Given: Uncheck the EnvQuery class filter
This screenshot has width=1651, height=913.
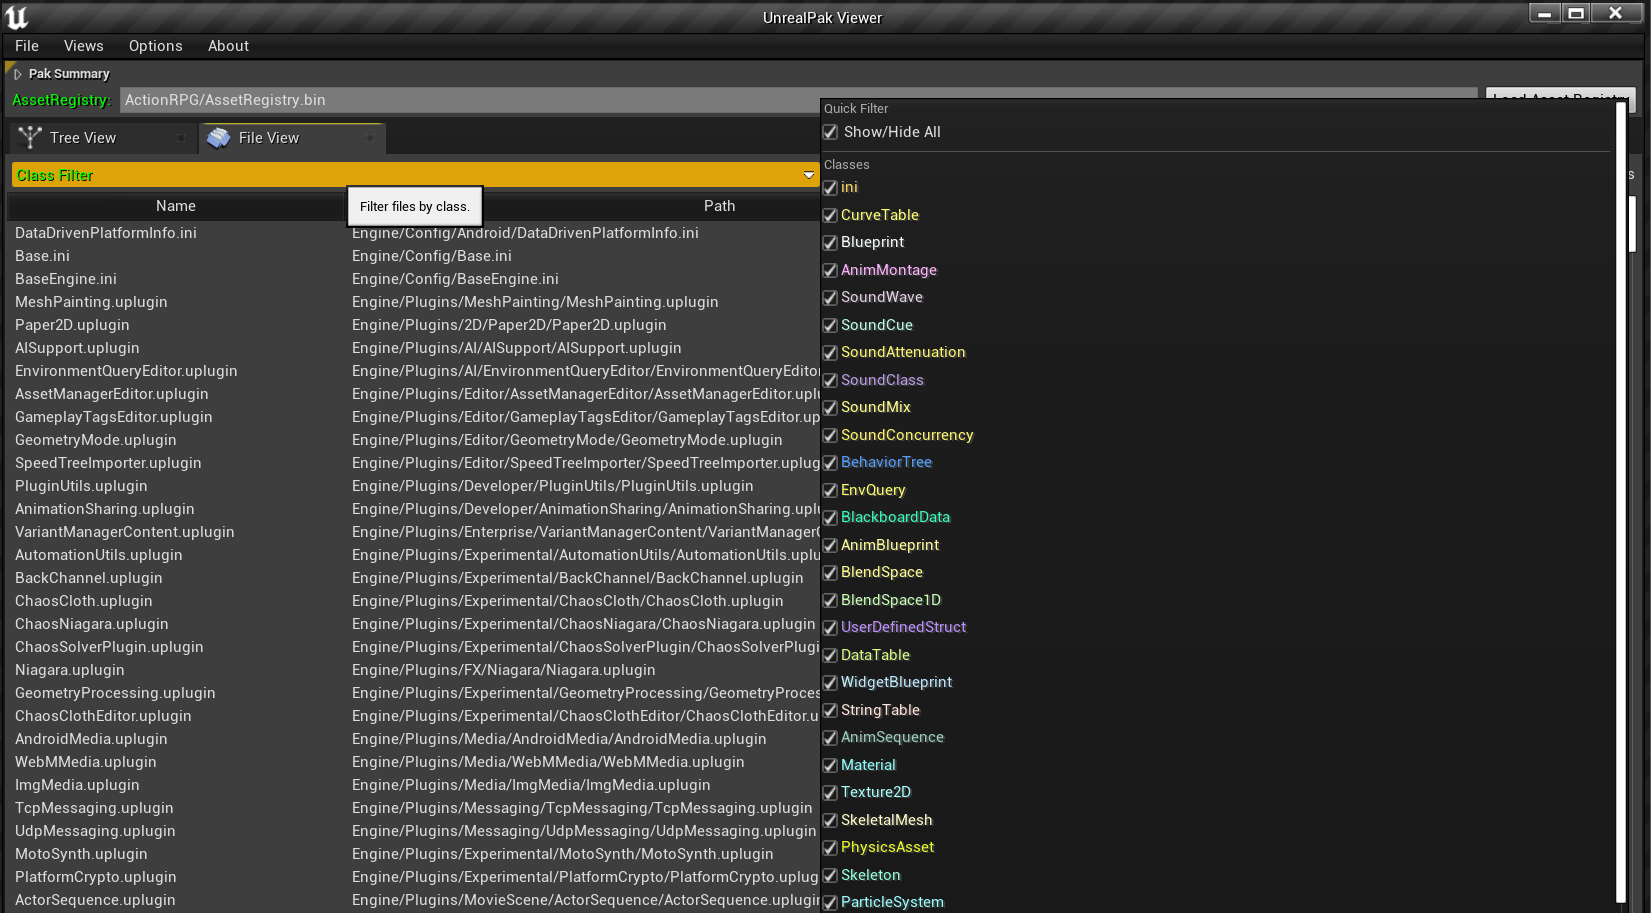Looking at the screenshot, I should click(830, 490).
